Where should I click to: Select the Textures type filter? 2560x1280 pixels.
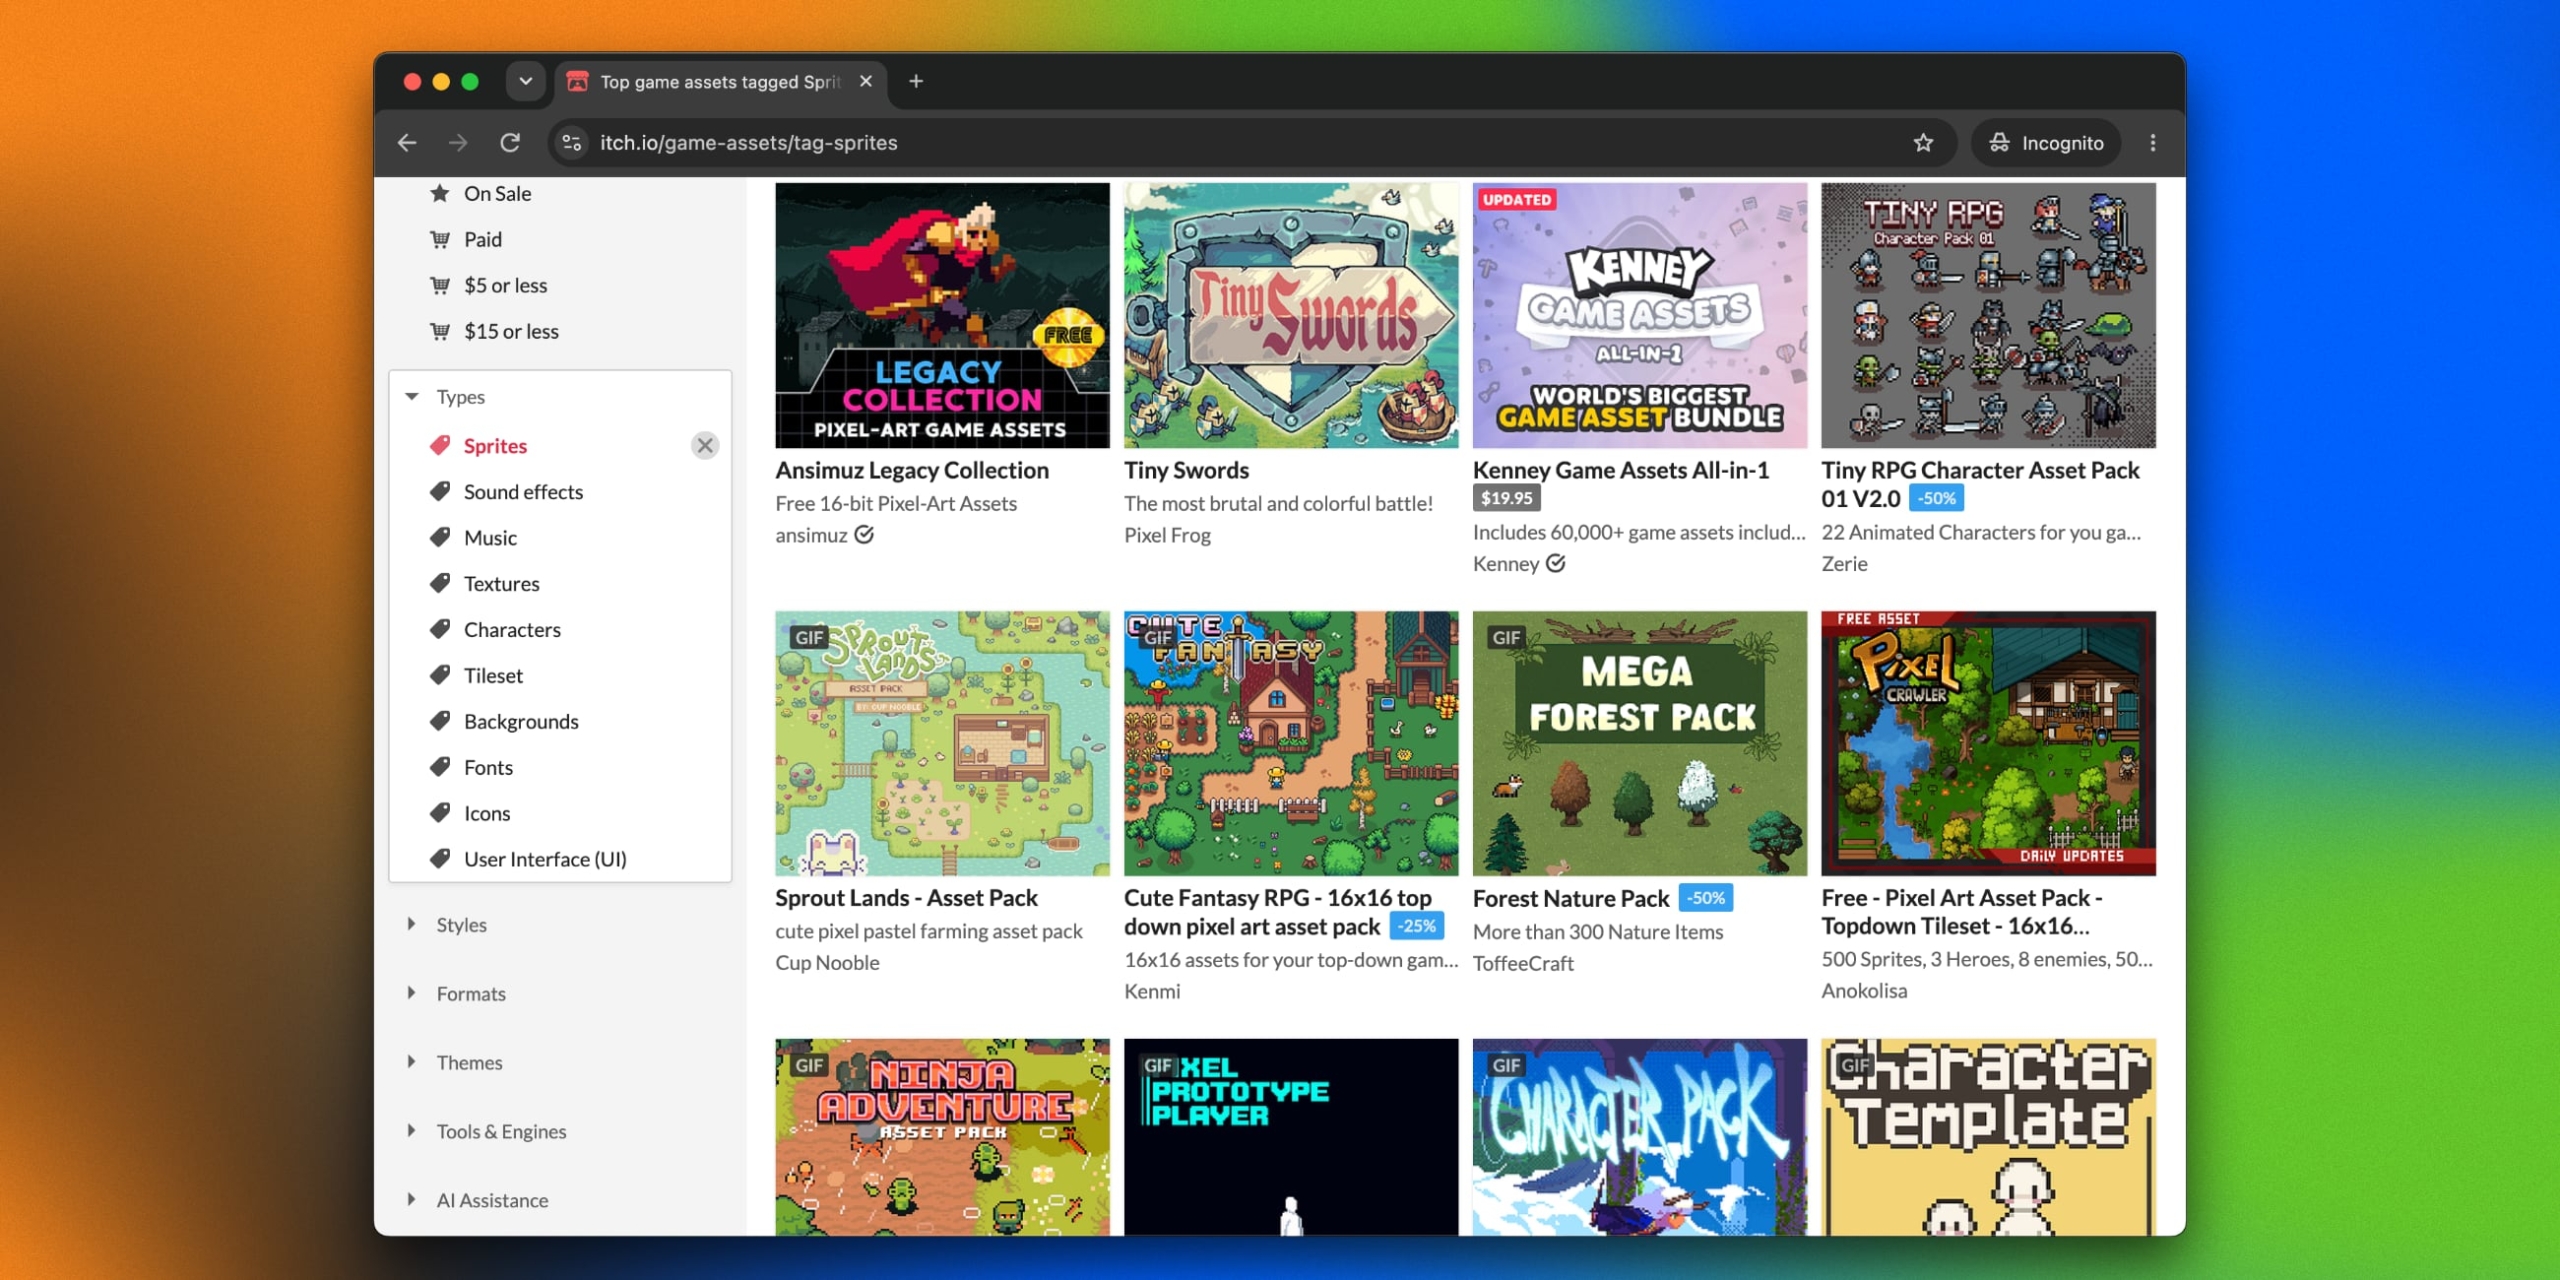pyautogui.click(x=501, y=584)
